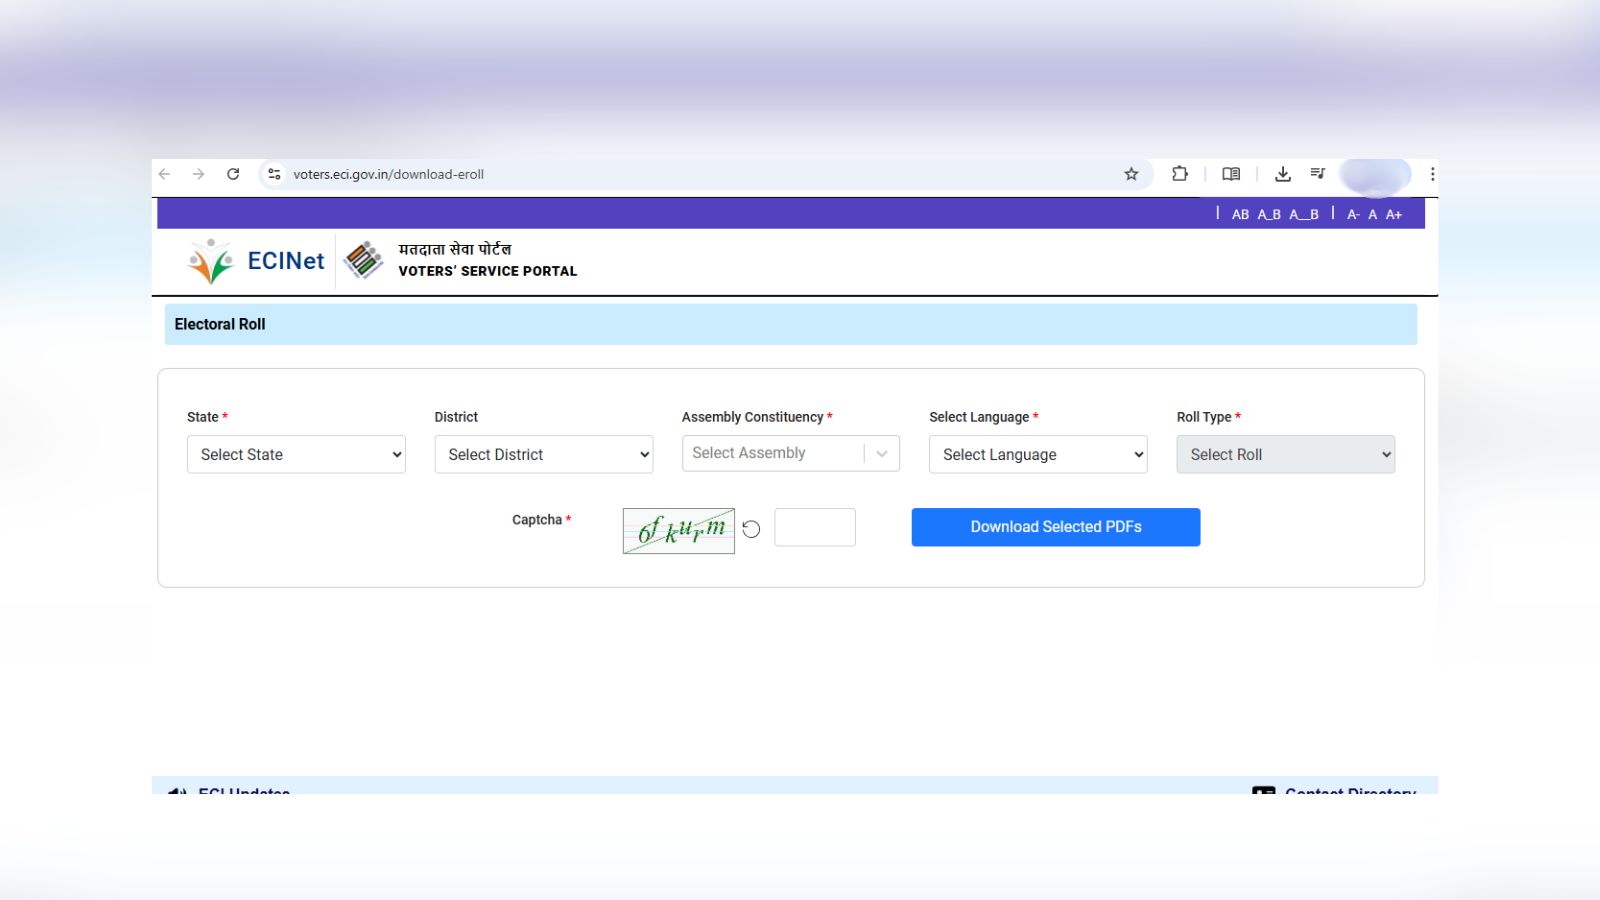Open the browser downloads icon
1600x900 pixels.
point(1282,174)
